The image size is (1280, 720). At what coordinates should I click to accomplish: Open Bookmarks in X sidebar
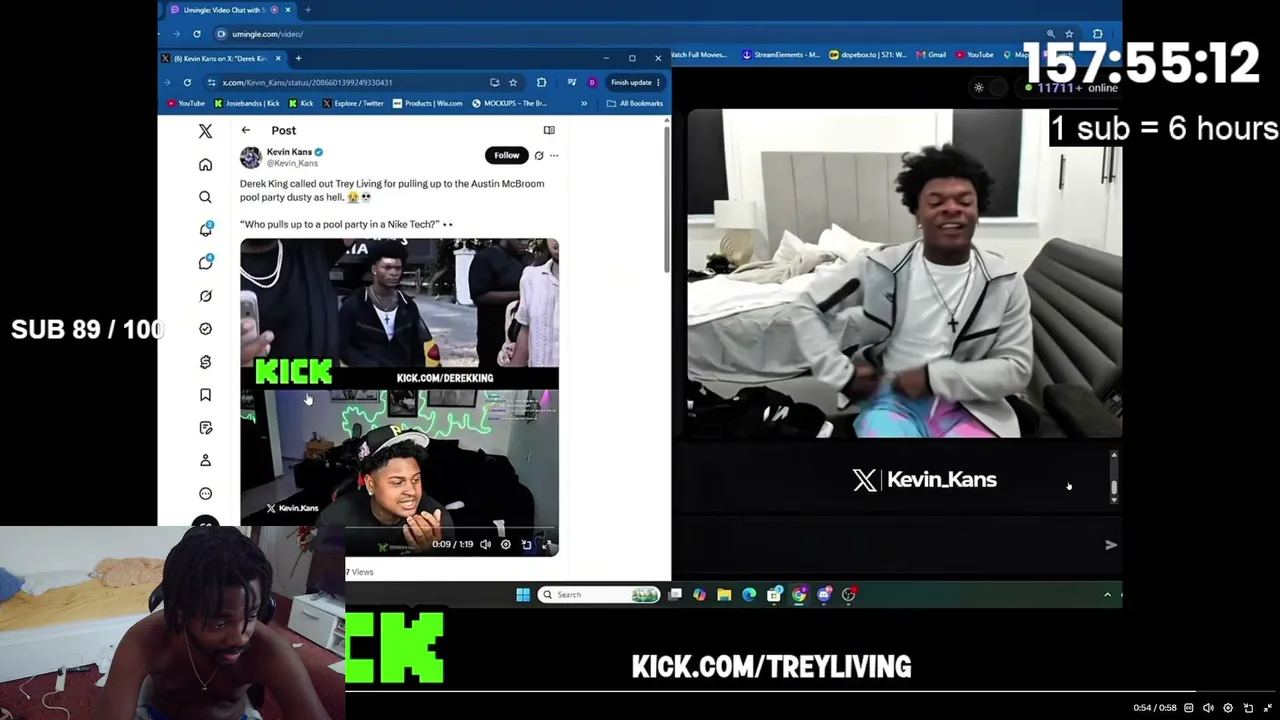205,395
